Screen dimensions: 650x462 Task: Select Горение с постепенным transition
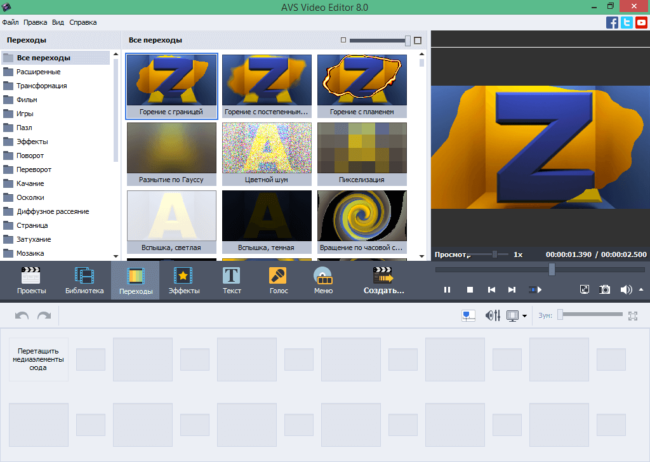pos(267,86)
